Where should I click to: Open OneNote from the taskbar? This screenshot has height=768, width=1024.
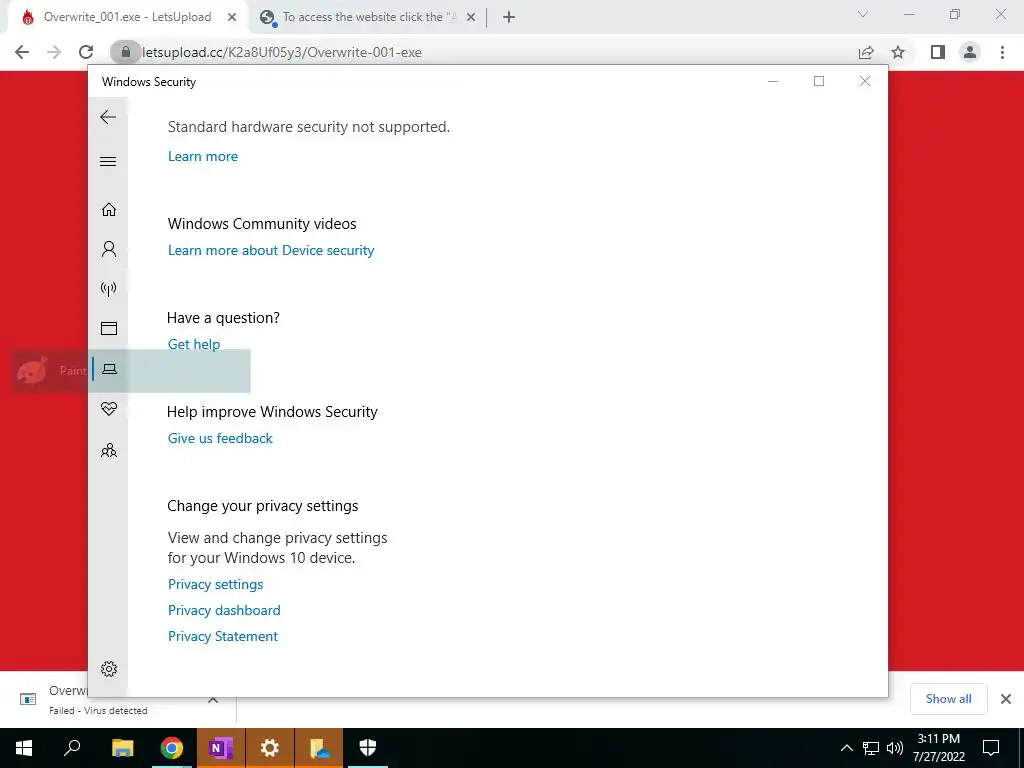pos(220,748)
